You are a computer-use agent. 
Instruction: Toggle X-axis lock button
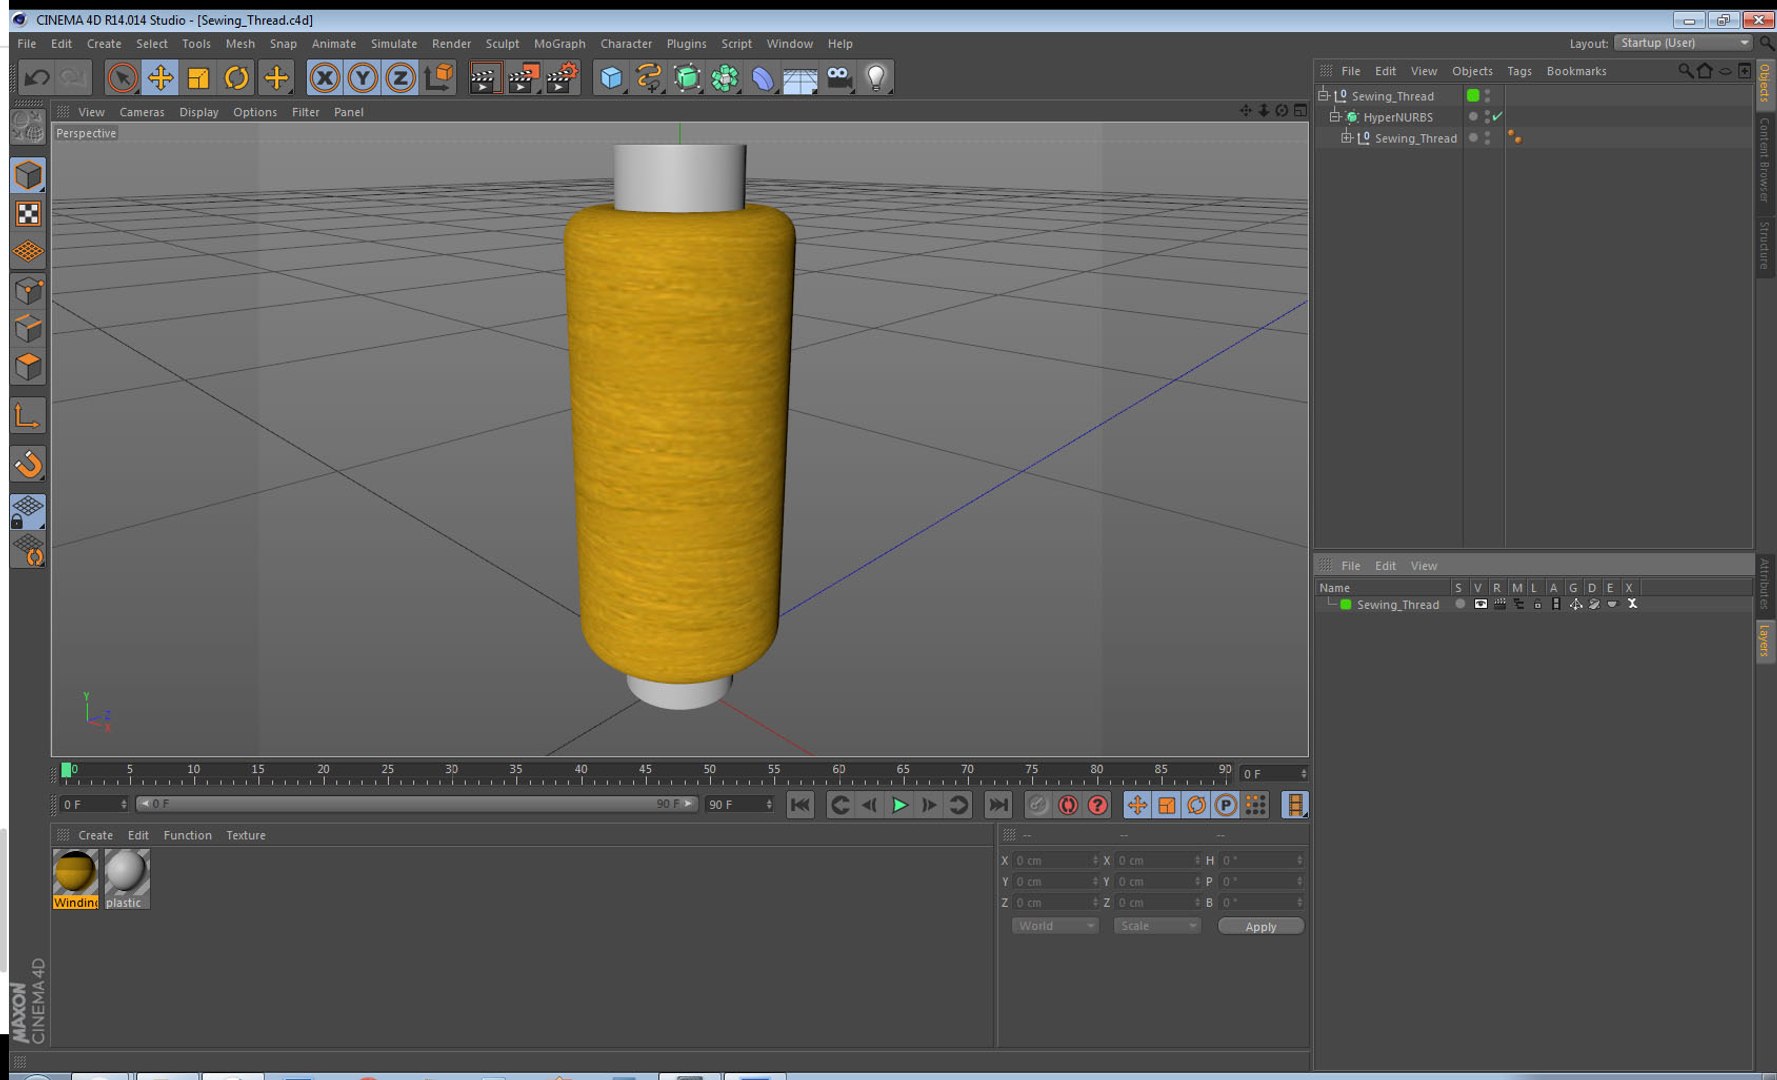pos(324,78)
